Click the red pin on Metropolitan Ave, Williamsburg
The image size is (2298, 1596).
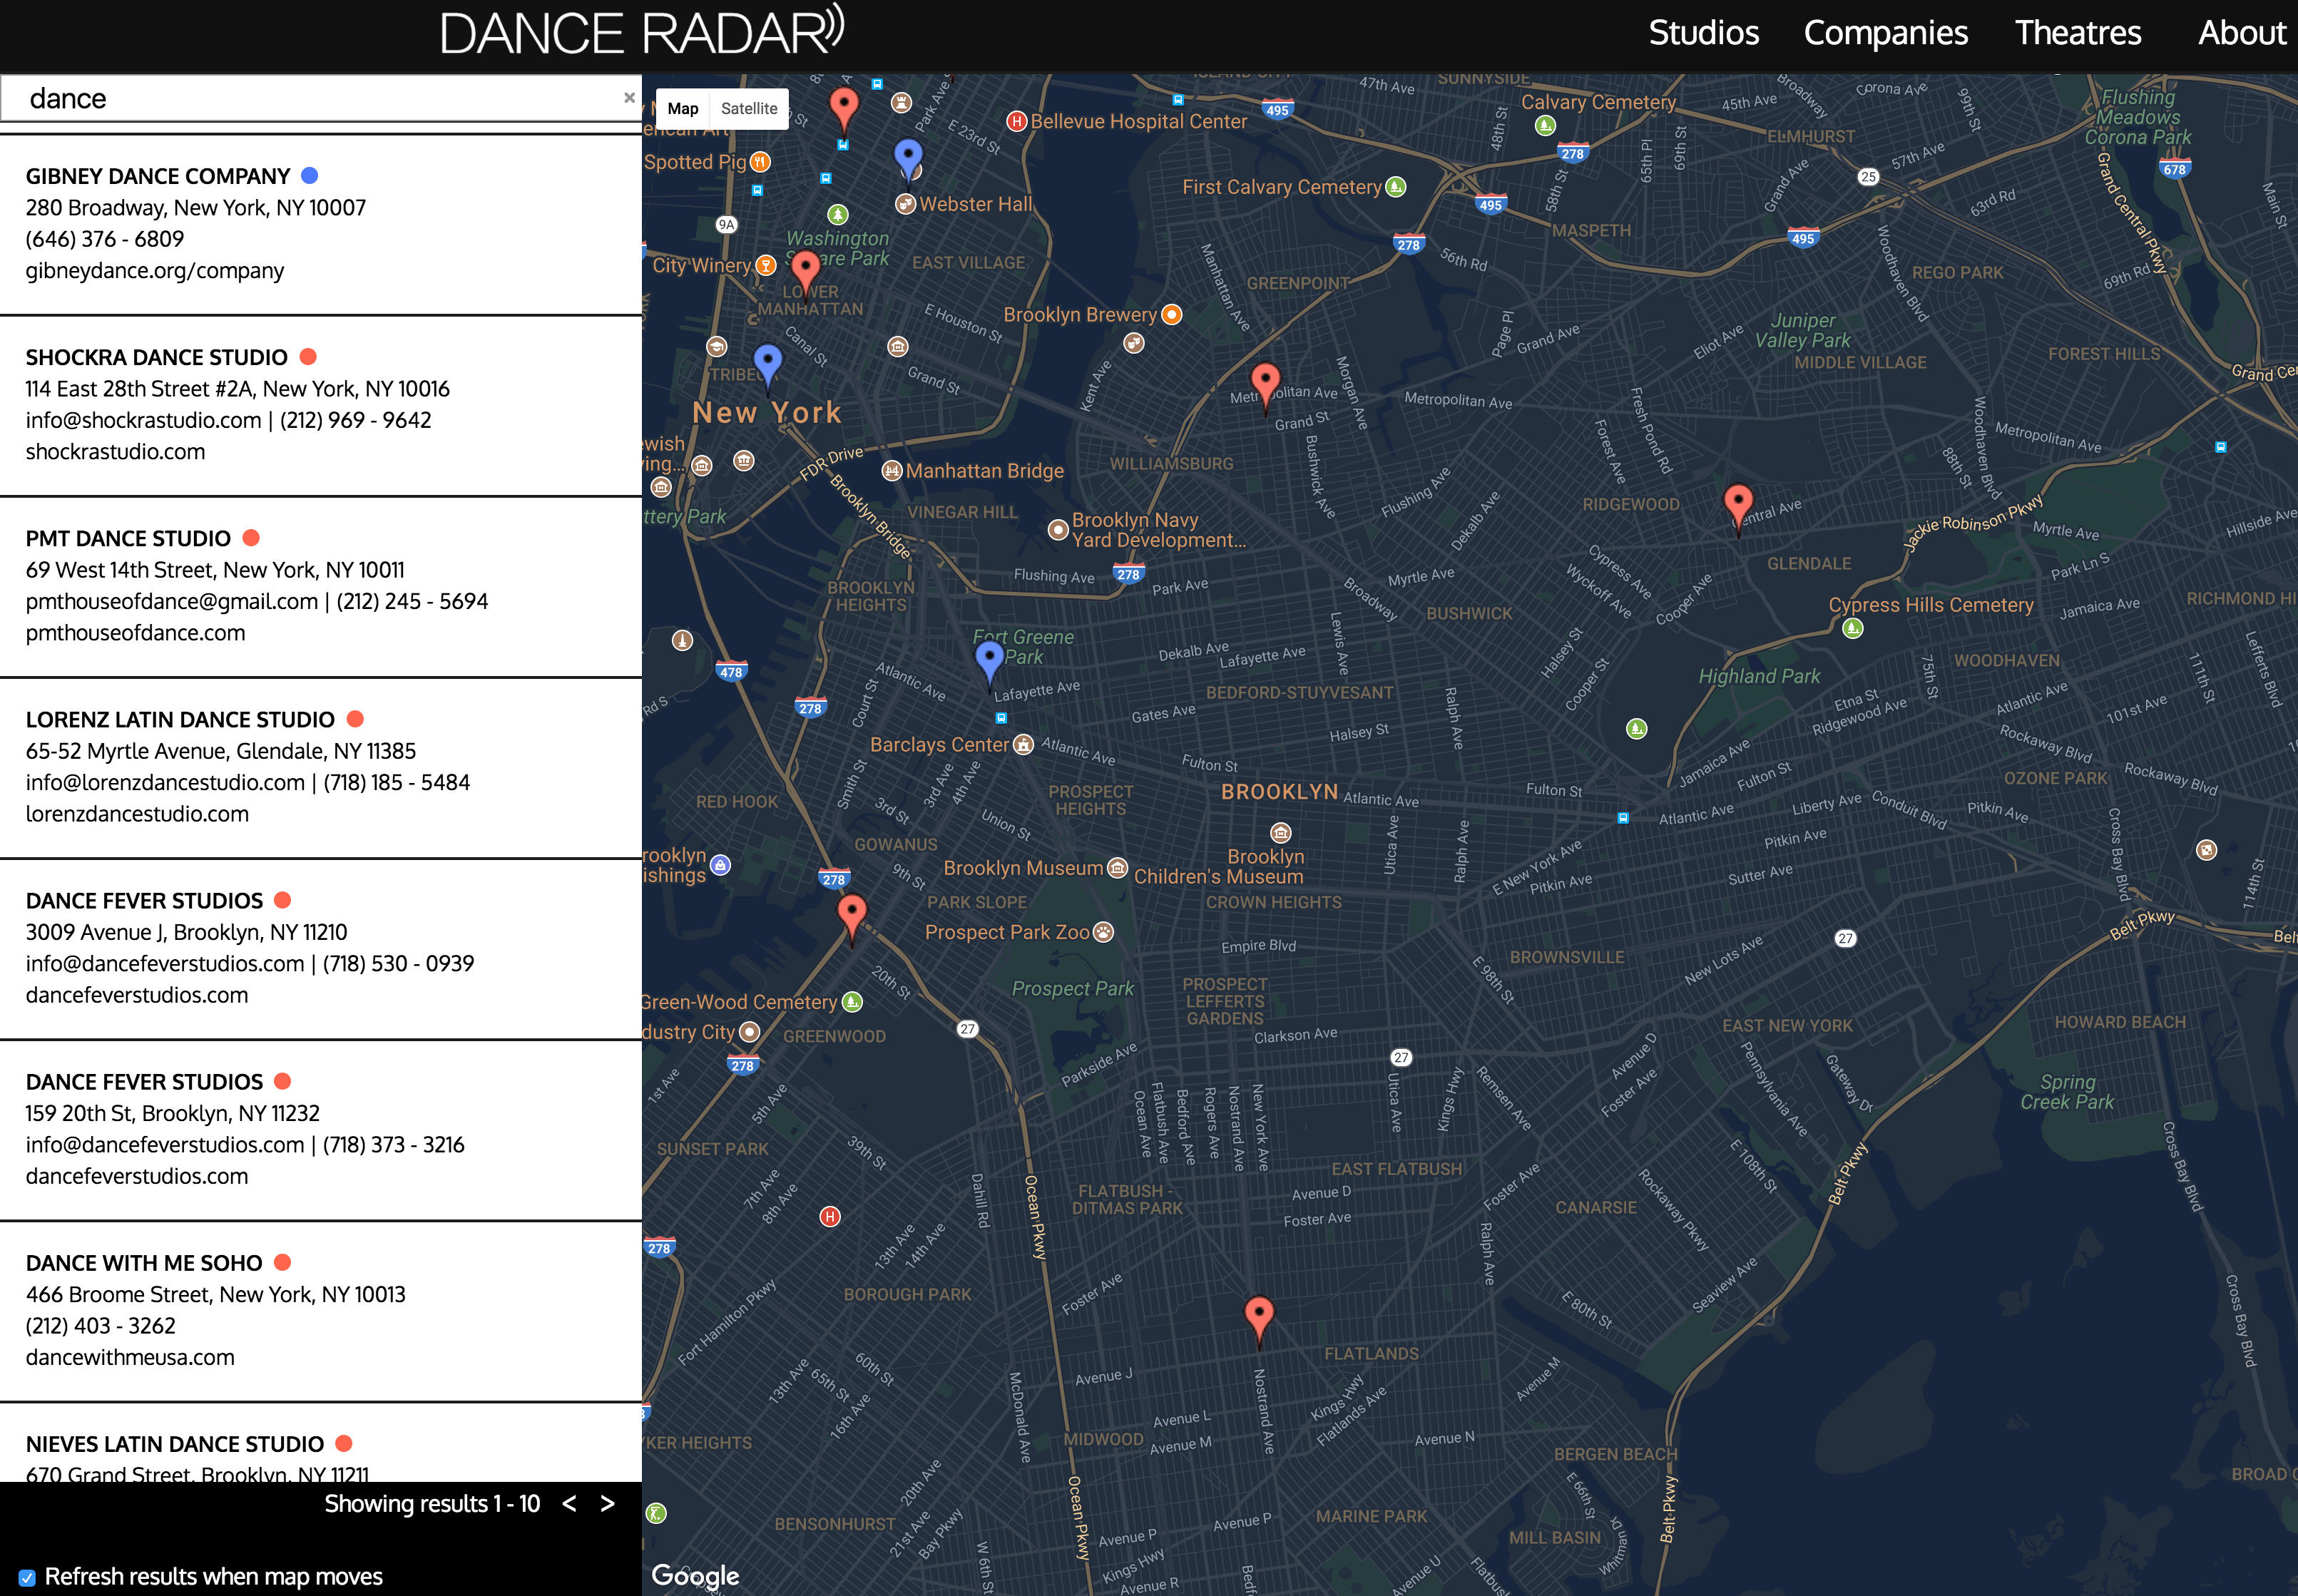(x=1265, y=387)
